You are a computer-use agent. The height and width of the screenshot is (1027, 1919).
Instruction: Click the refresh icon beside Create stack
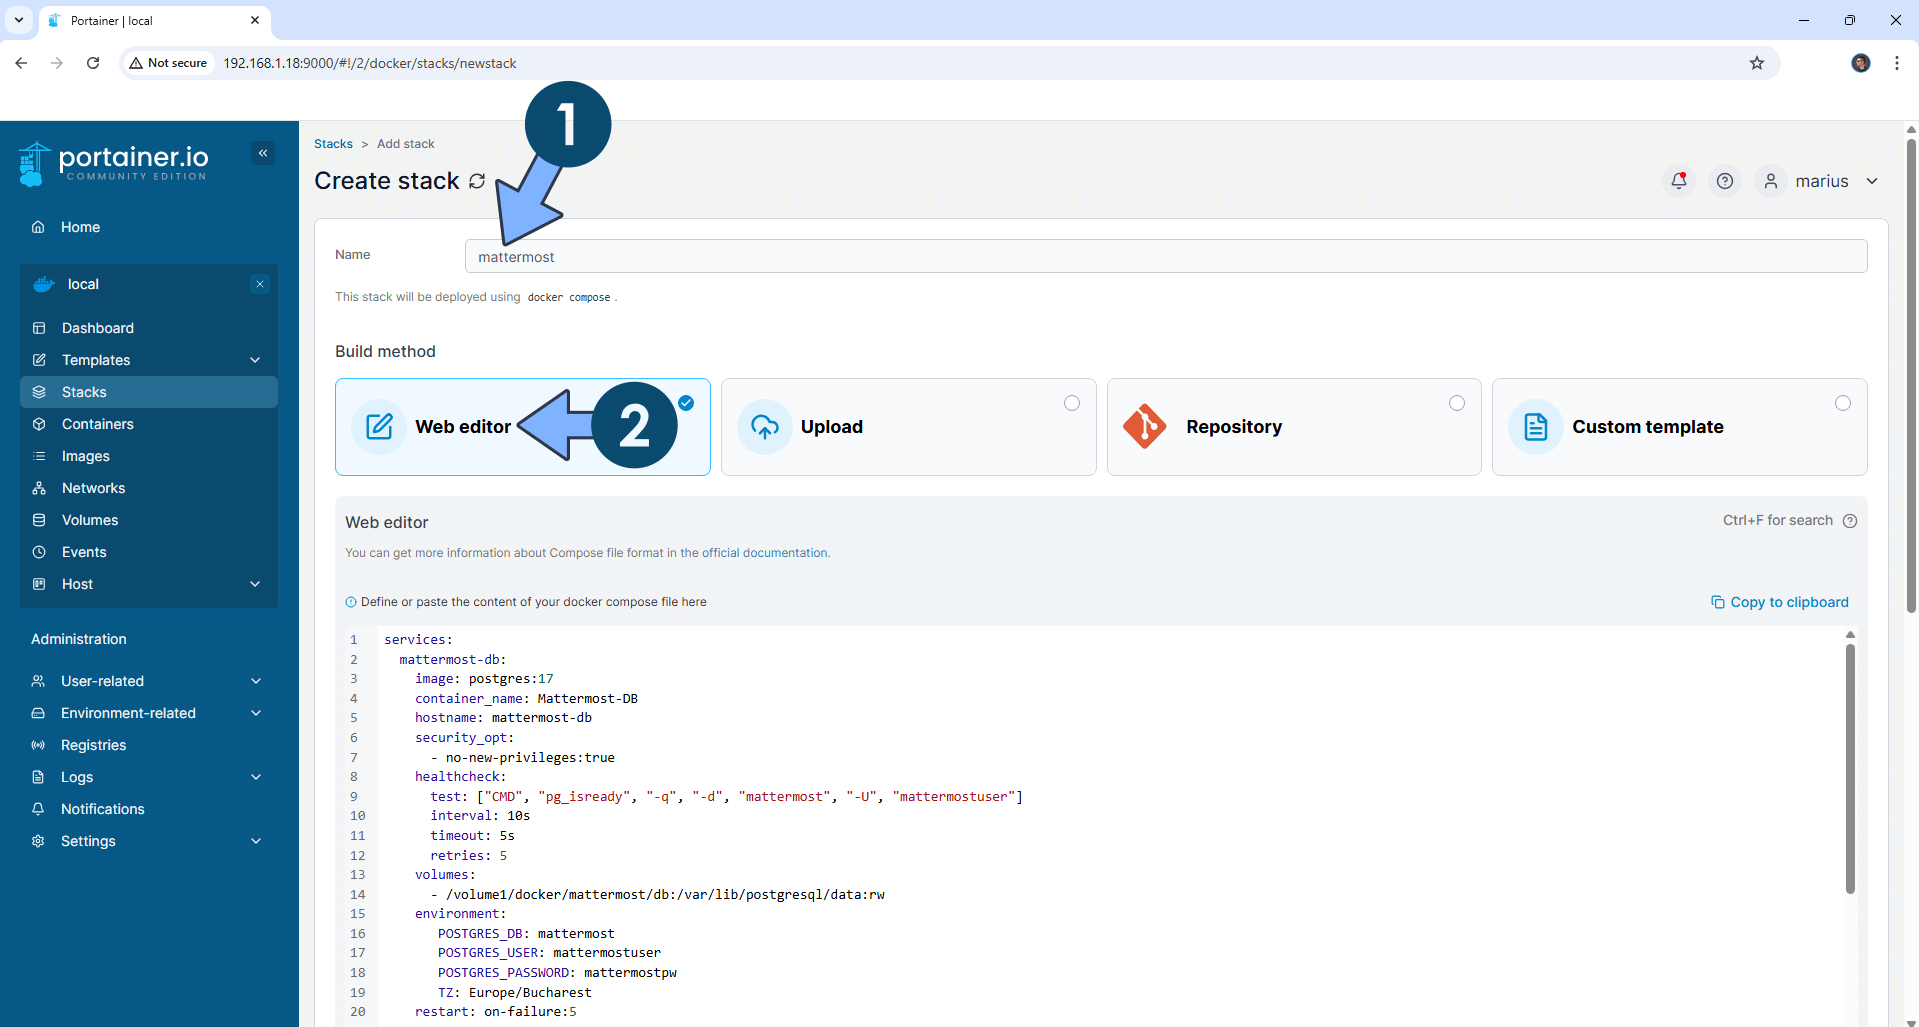pyautogui.click(x=477, y=181)
